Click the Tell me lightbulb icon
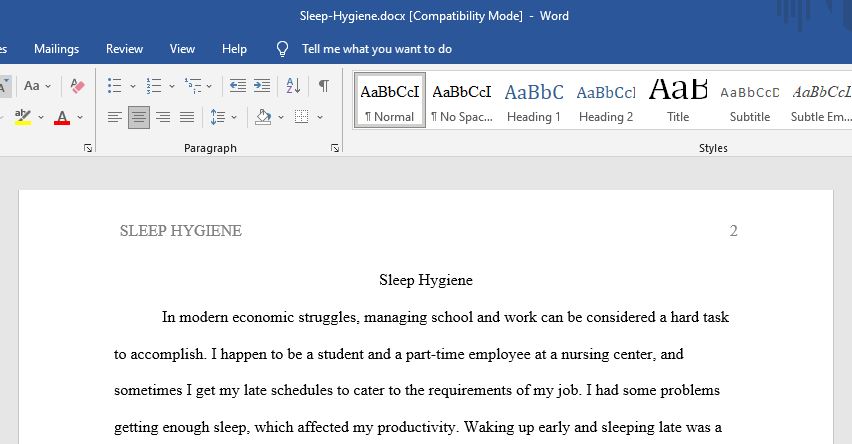This screenshot has height=444, width=852. 283,49
